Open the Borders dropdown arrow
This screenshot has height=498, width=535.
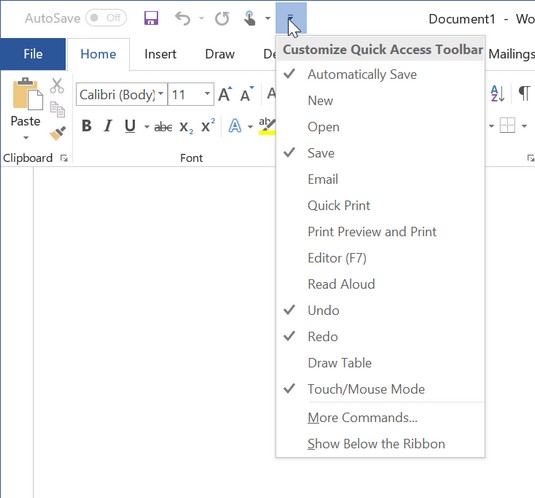click(x=524, y=126)
